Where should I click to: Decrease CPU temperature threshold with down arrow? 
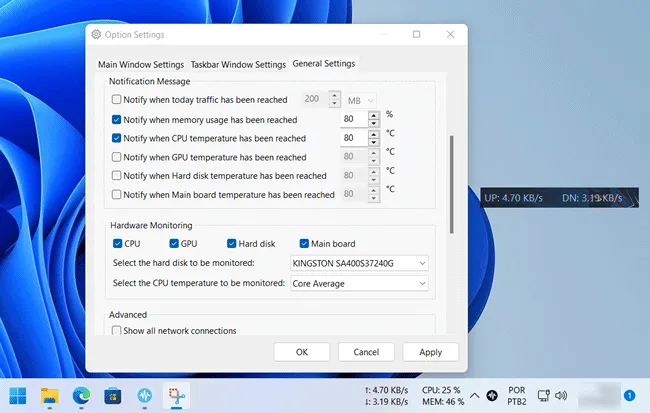374,143
